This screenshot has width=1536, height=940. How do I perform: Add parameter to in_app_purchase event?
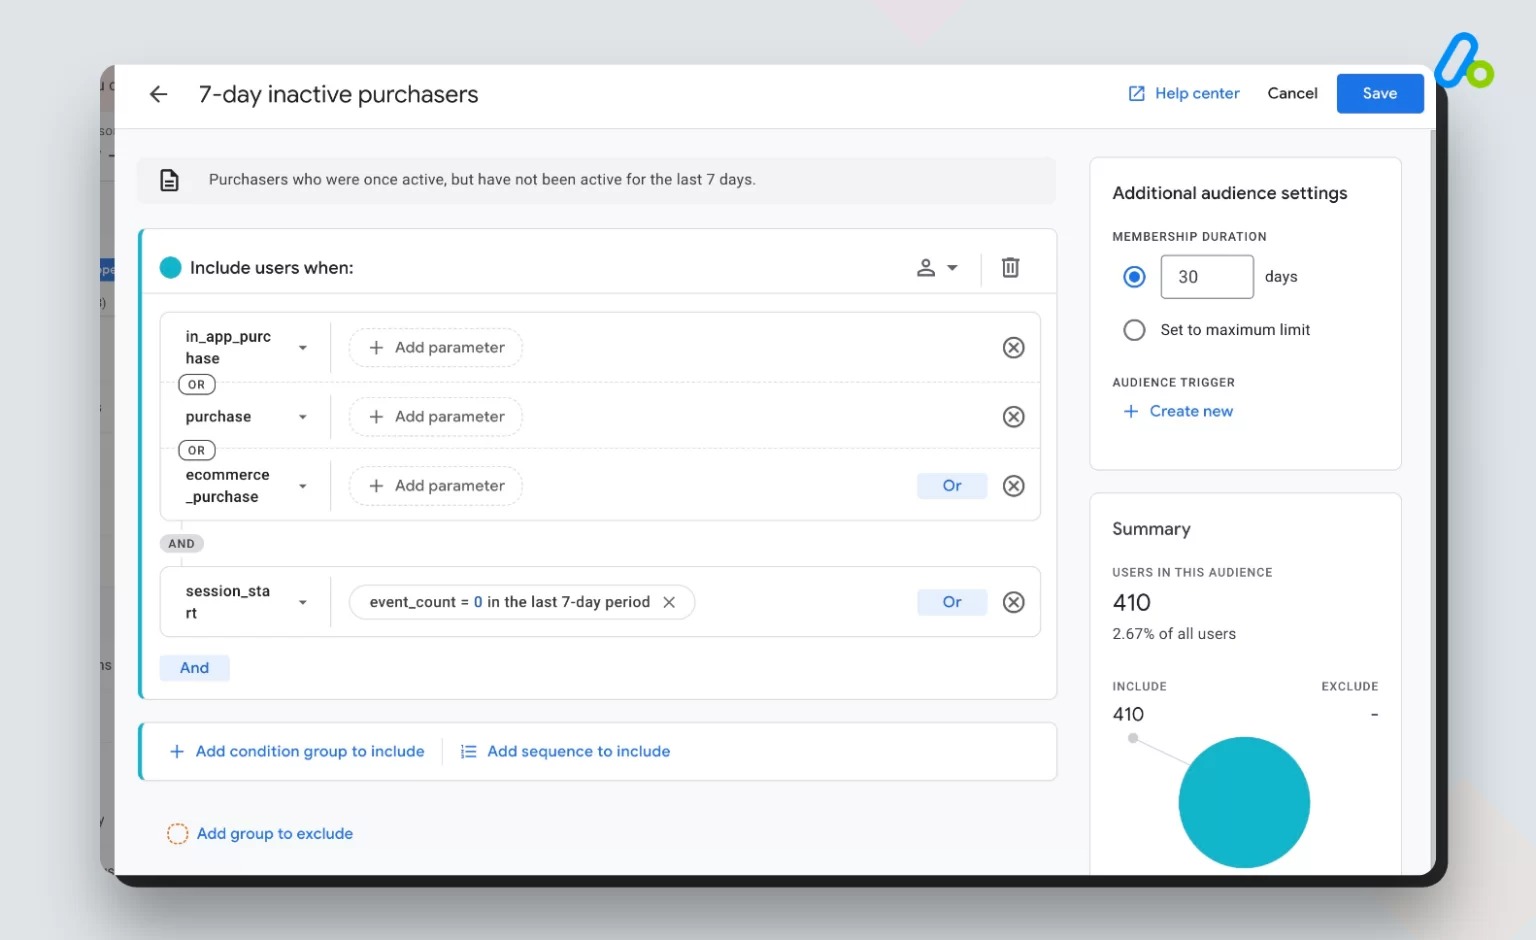click(x=436, y=348)
